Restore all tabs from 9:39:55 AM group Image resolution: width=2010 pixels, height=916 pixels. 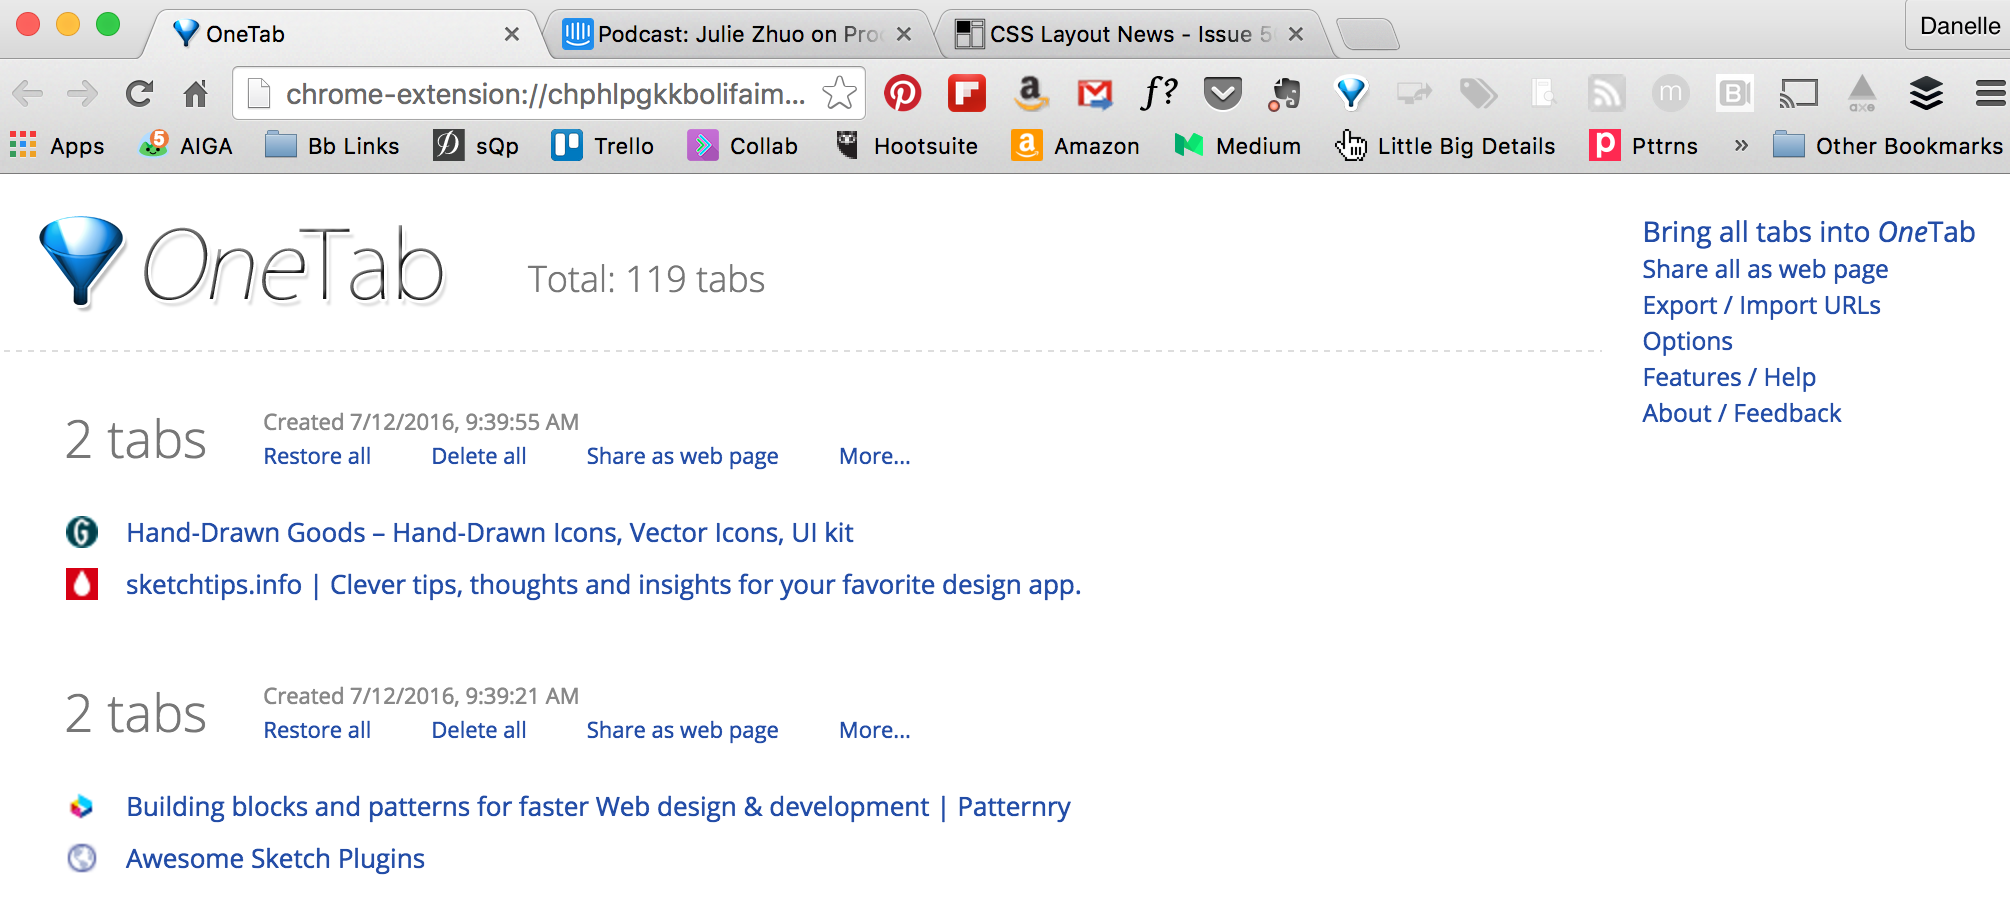coord(317,456)
